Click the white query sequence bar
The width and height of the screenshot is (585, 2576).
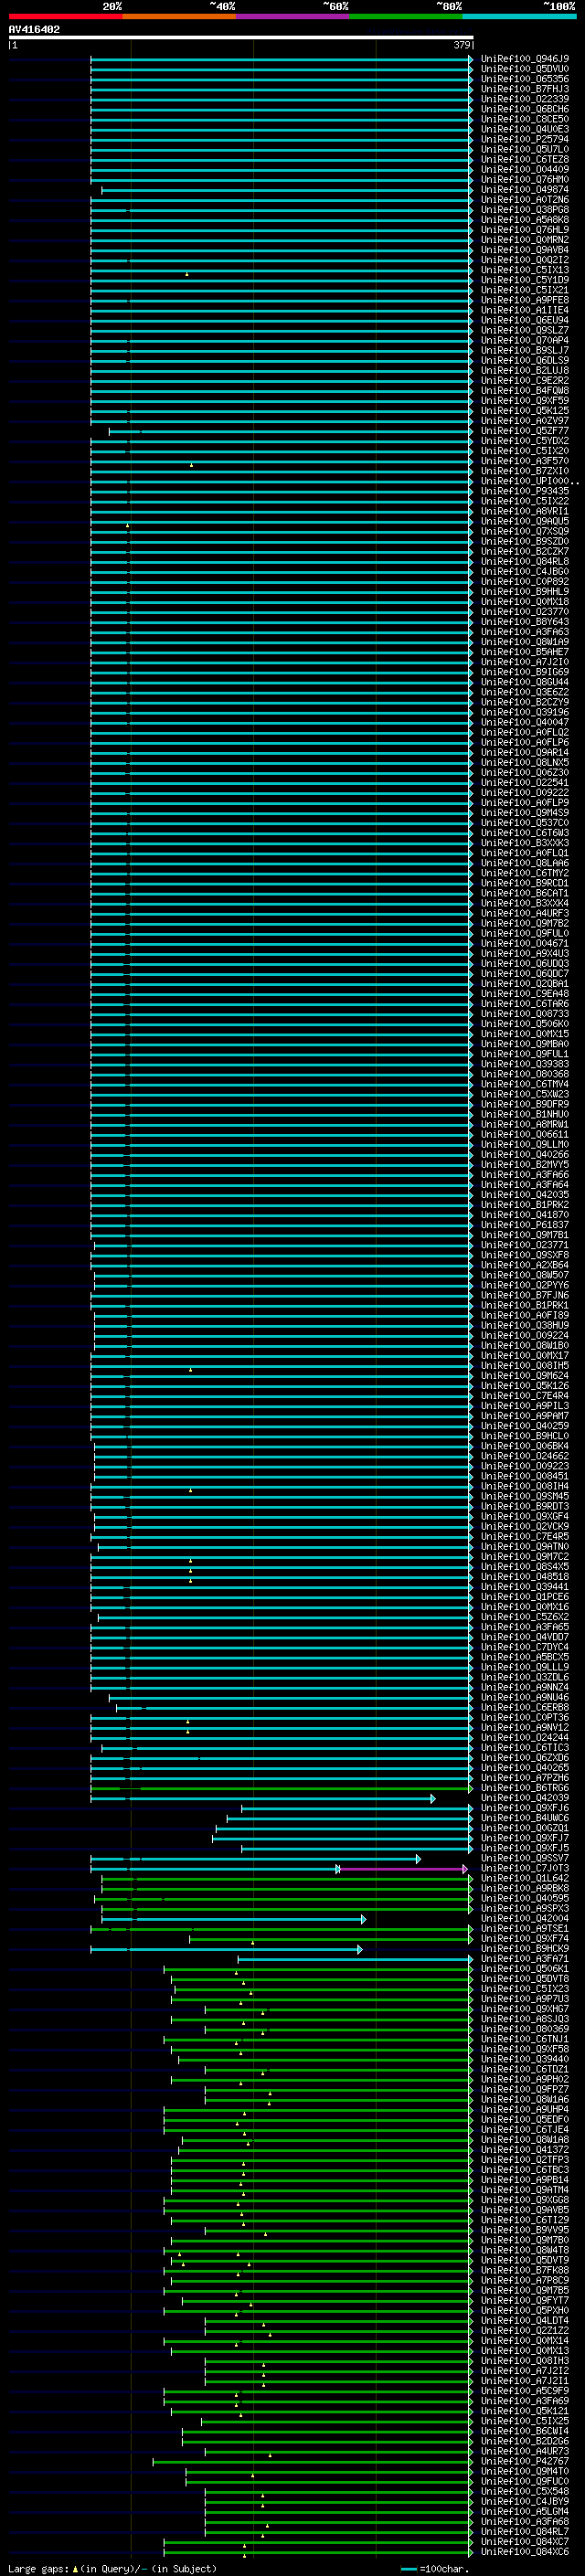click(x=241, y=38)
